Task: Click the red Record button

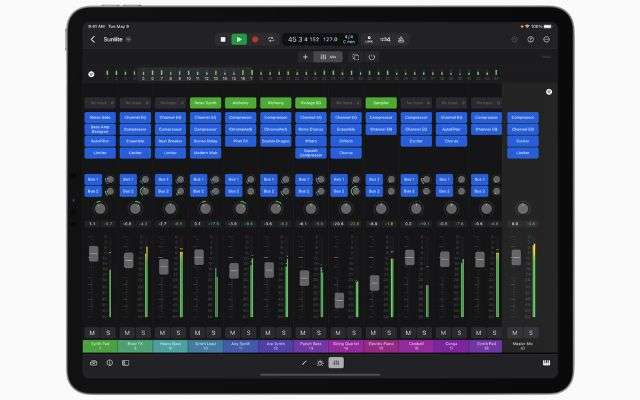Action: [255, 39]
